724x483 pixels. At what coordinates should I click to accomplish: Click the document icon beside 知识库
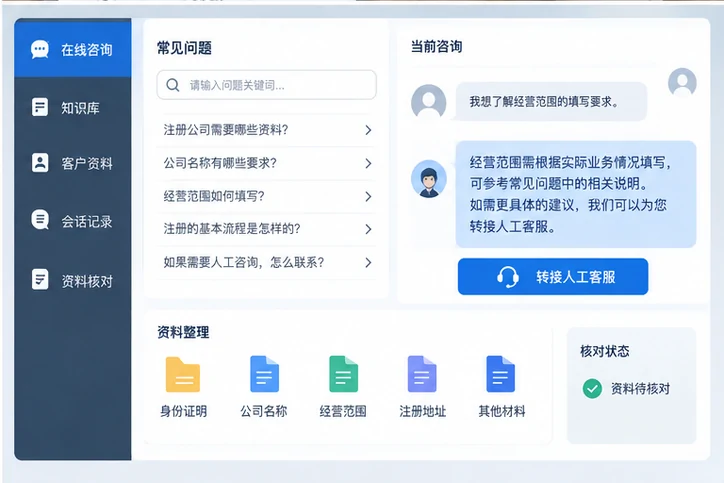pos(40,107)
